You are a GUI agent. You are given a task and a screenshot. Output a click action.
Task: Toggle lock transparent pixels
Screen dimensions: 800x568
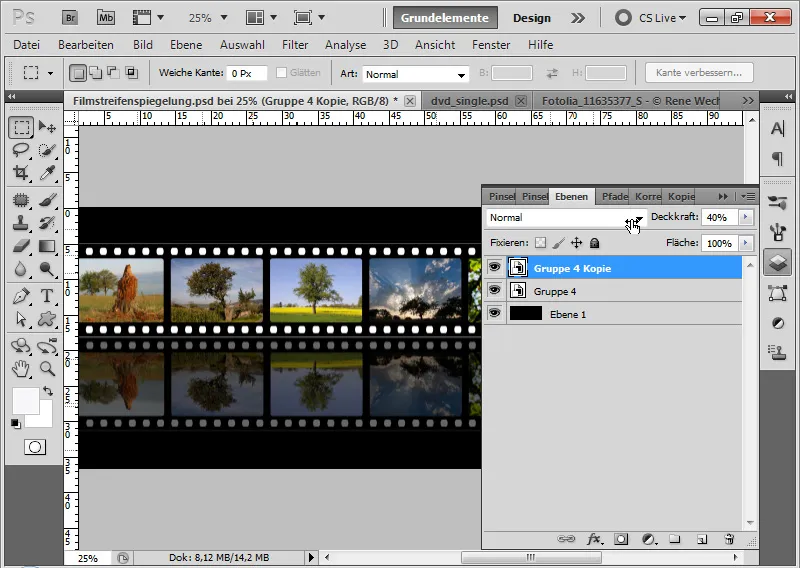pyautogui.click(x=540, y=243)
